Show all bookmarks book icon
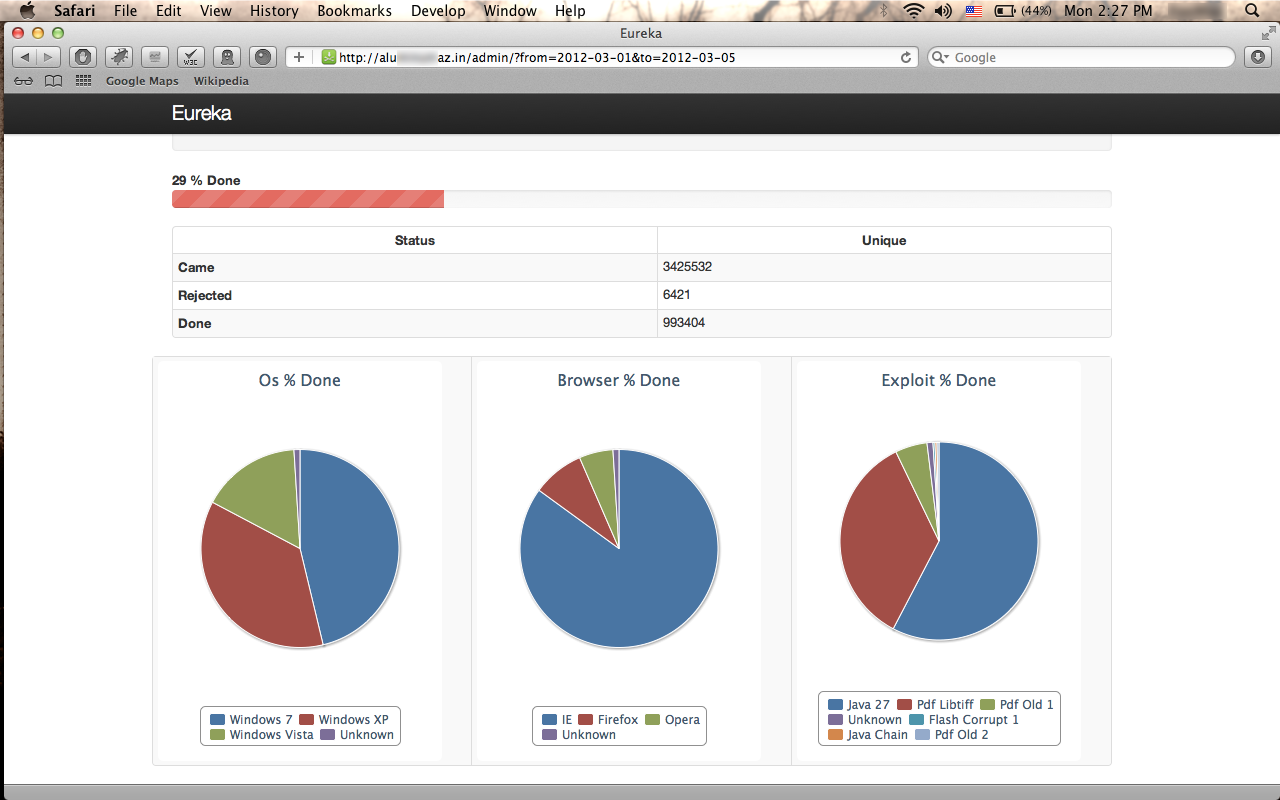 [53, 81]
